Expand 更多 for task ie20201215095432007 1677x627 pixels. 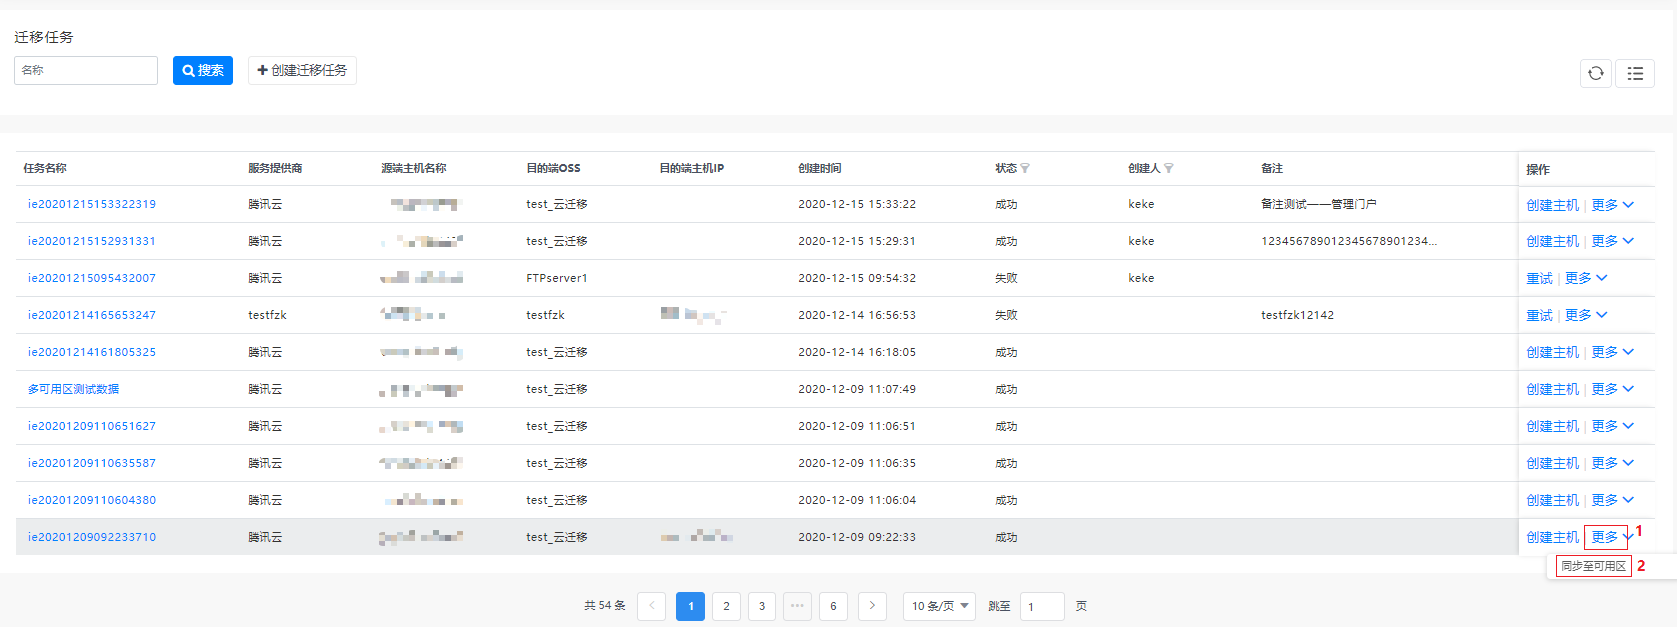coord(1586,278)
